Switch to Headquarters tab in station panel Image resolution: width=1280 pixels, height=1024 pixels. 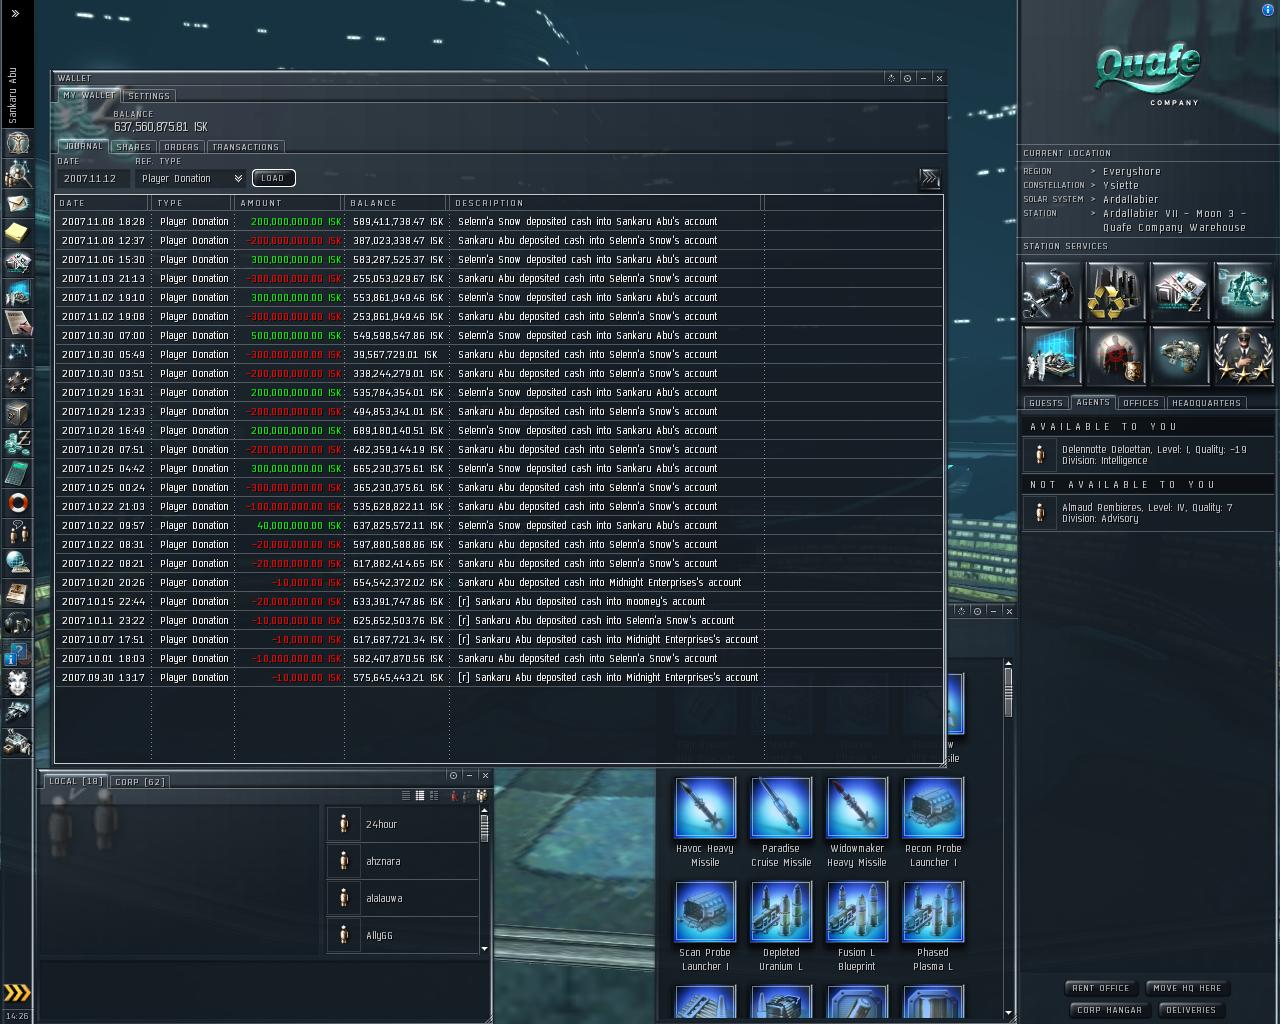pyautogui.click(x=1206, y=403)
